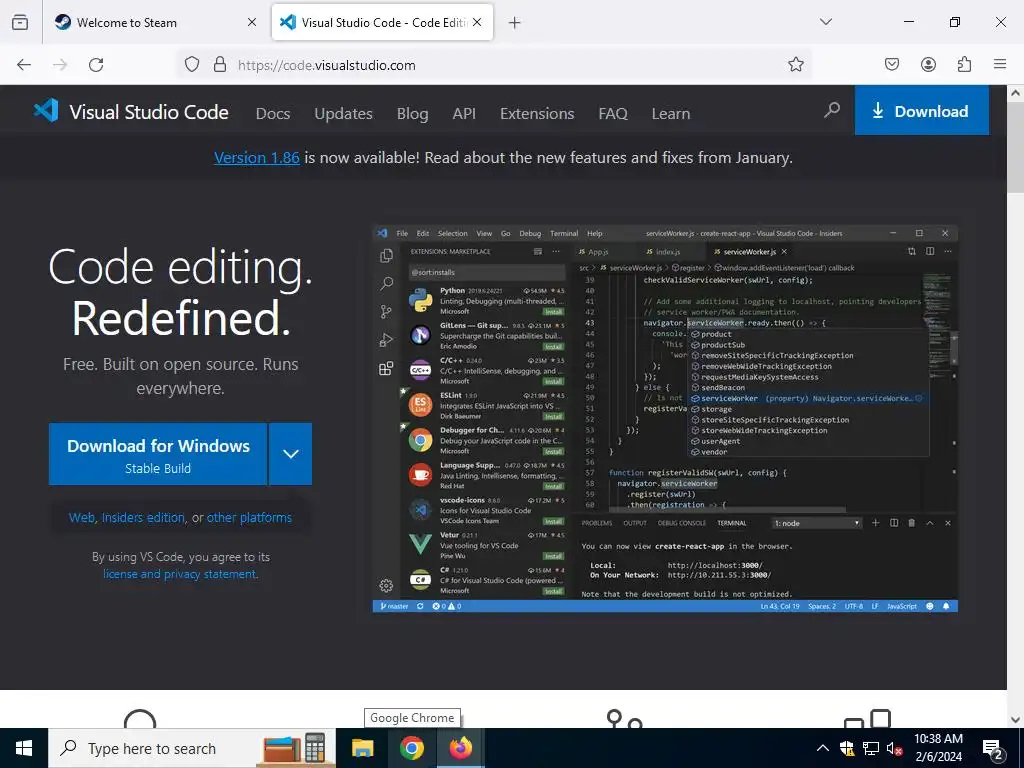
Task: Open license and privacy statement link
Action: point(180,574)
